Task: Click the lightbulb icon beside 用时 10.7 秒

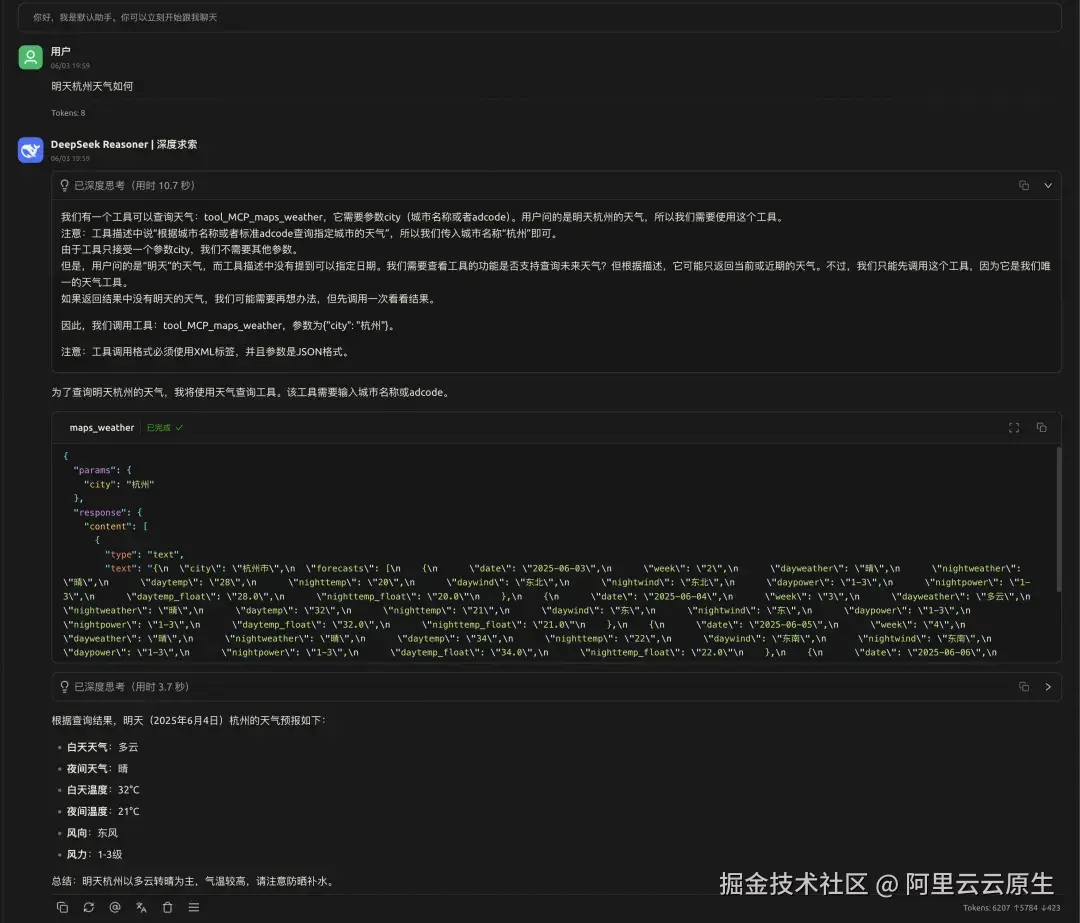Action: 65,185
